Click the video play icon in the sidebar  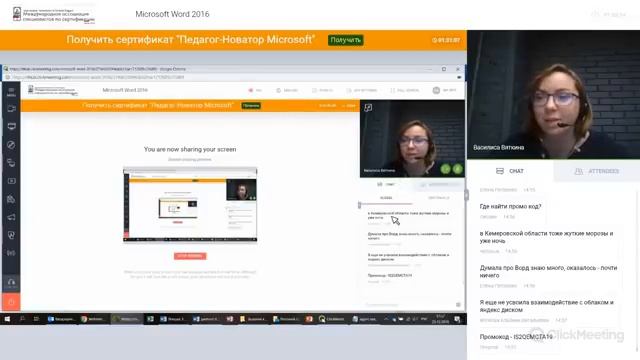click(11, 181)
